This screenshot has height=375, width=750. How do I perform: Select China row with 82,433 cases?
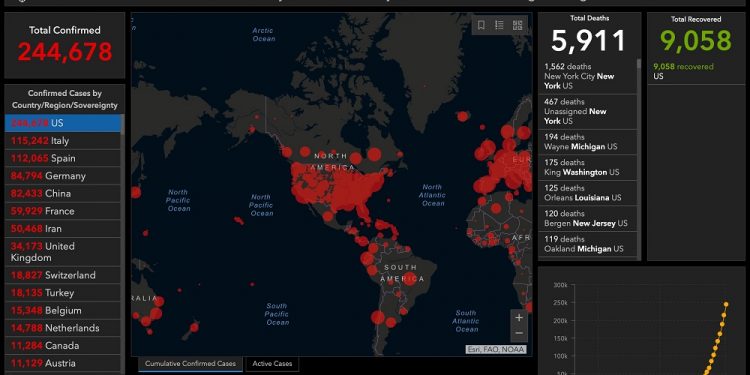(63, 193)
